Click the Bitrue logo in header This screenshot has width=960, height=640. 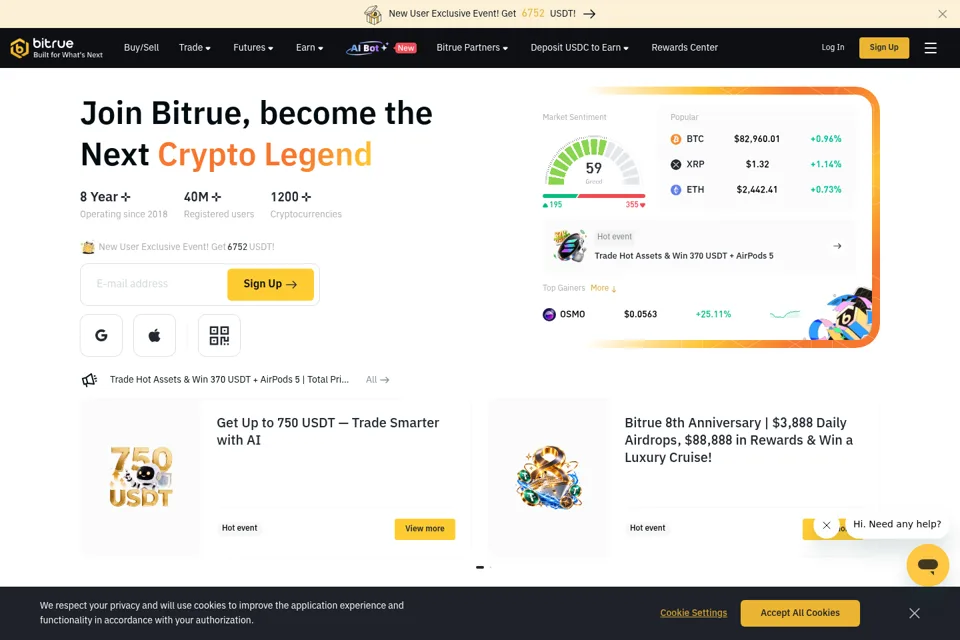[x=56, y=48]
